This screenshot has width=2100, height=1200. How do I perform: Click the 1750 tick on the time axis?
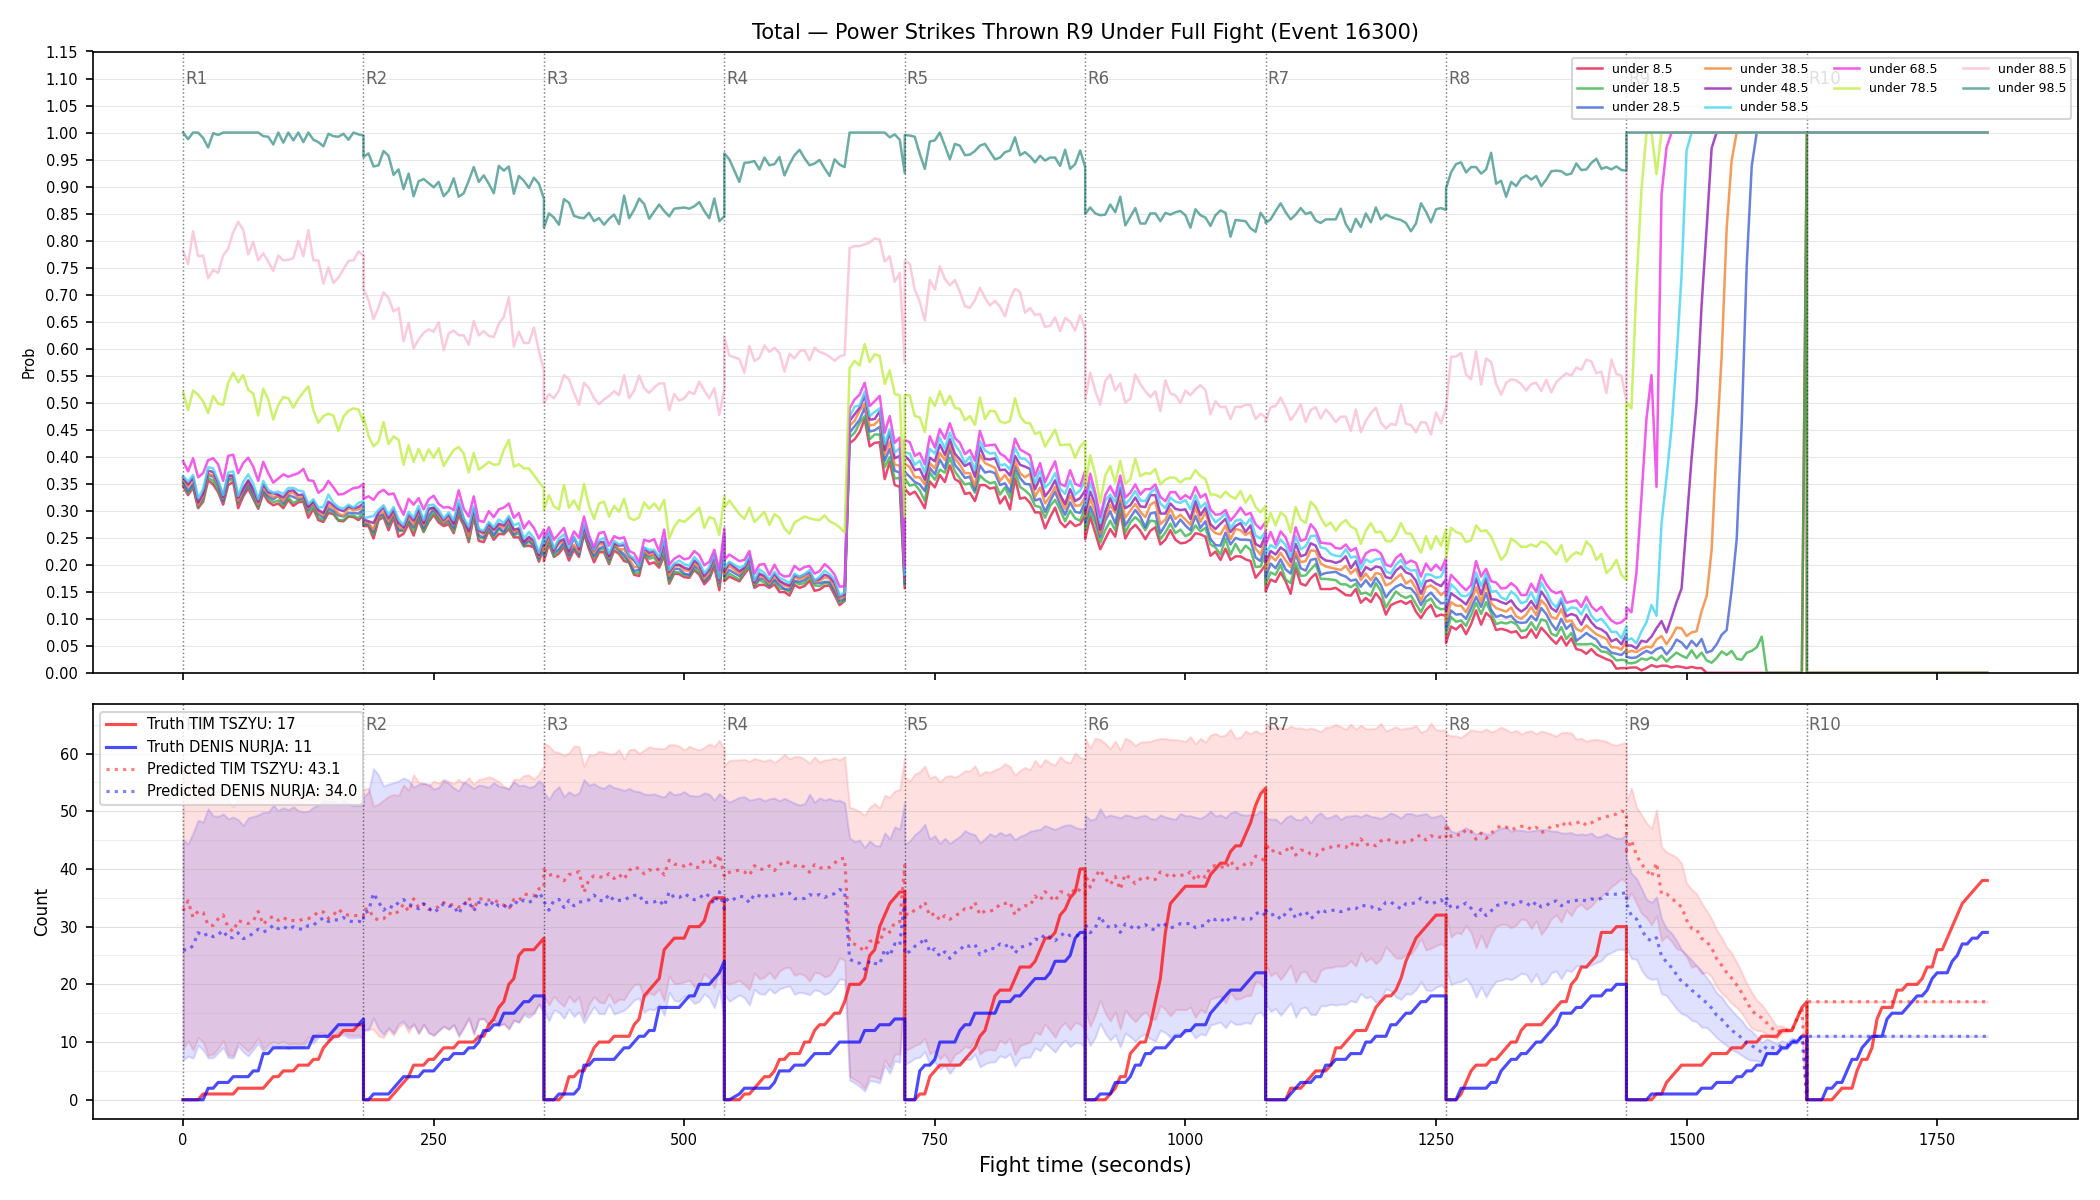tap(1937, 1139)
